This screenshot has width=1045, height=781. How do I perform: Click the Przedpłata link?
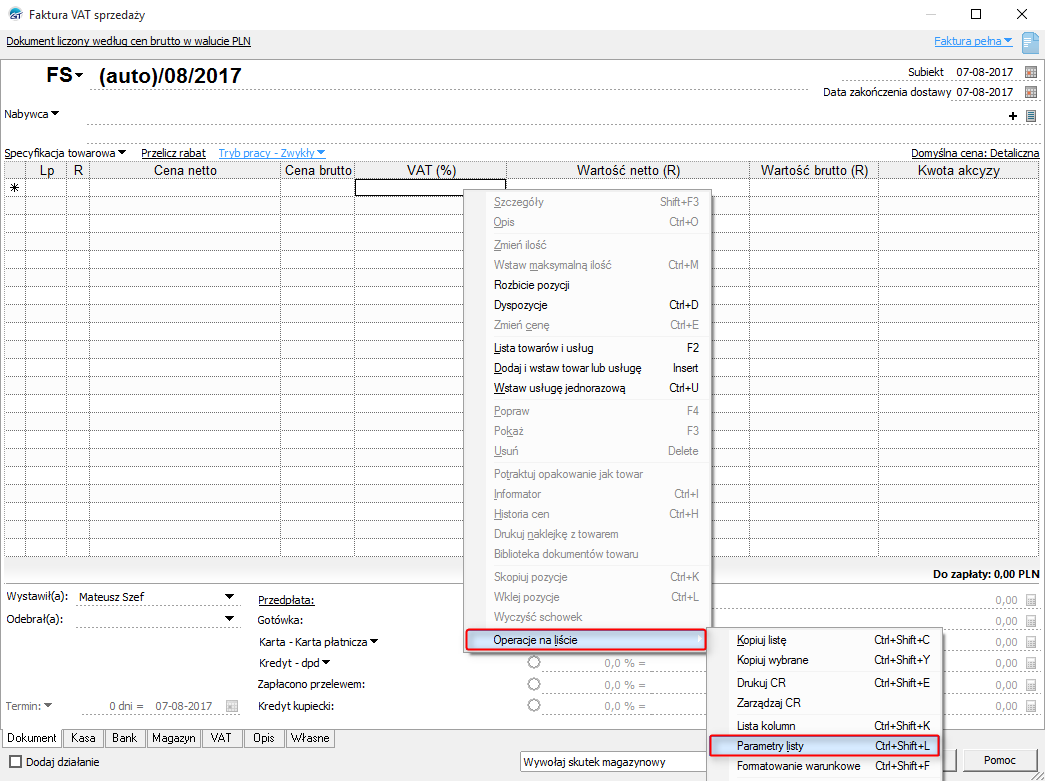click(286, 600)
